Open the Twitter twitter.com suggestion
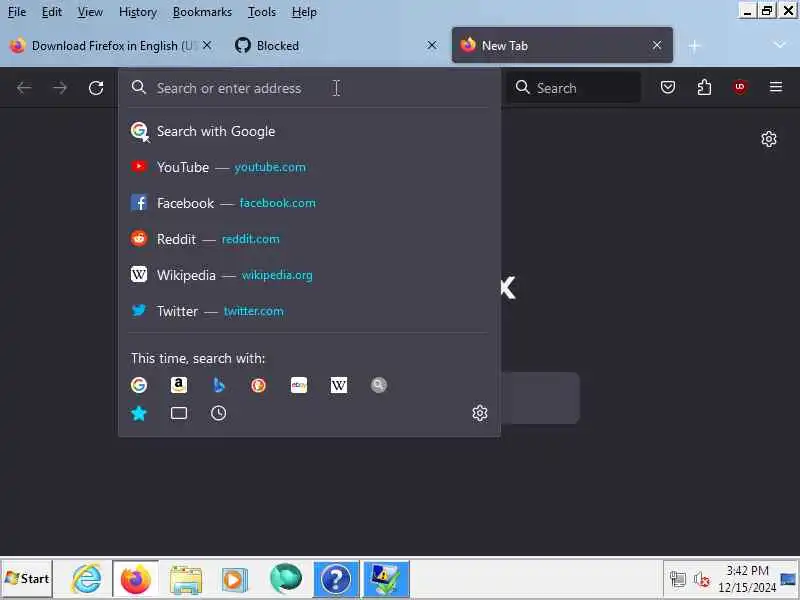 tap(309, 311)
